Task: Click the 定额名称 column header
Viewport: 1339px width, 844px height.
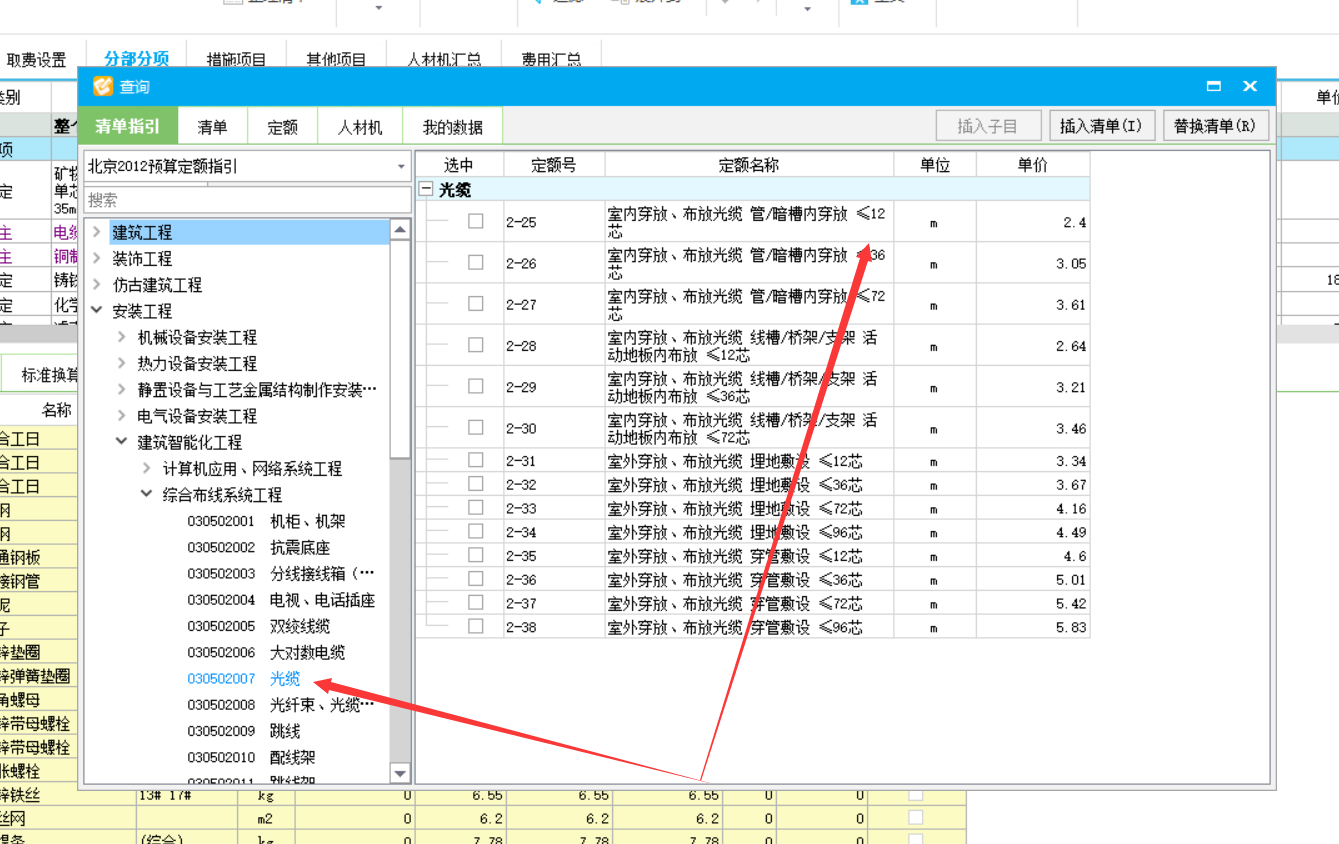Action: pyautogui.click(x=749, y=165)
